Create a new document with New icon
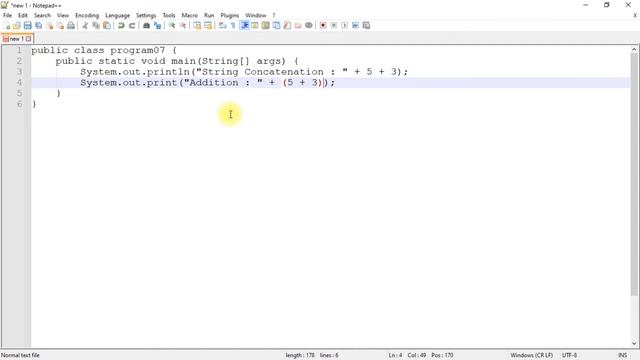 pyautogui.click(x=7, y=26)
